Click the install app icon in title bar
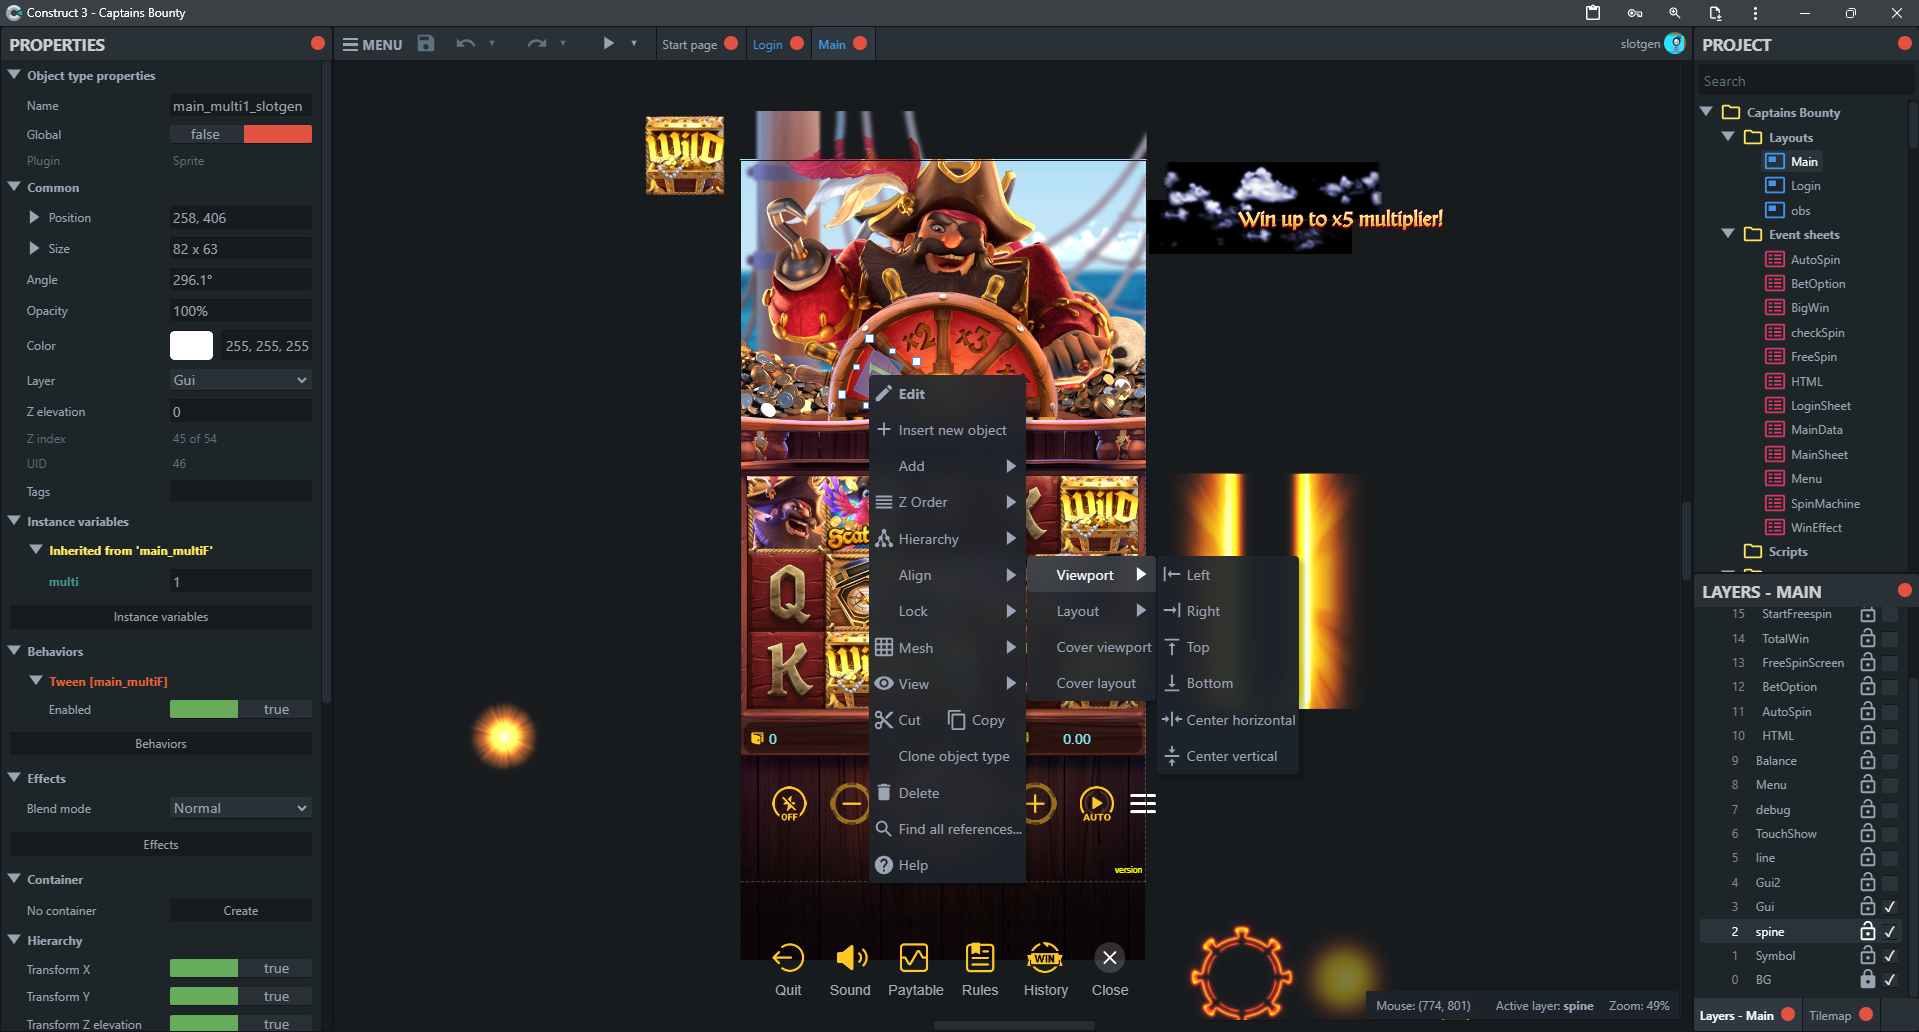Viewport: 1919px width, 1032px height. (1715, 13)
